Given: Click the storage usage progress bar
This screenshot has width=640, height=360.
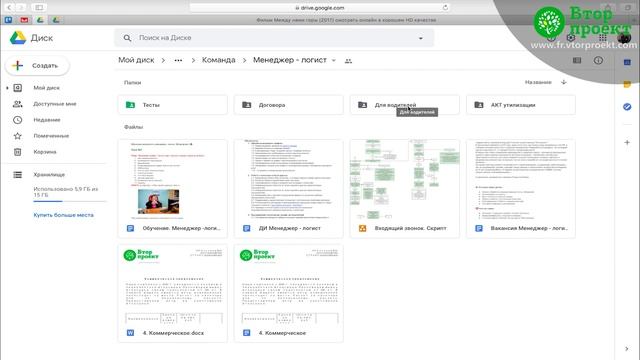Looking at the screenshot, I should [70, 201].
